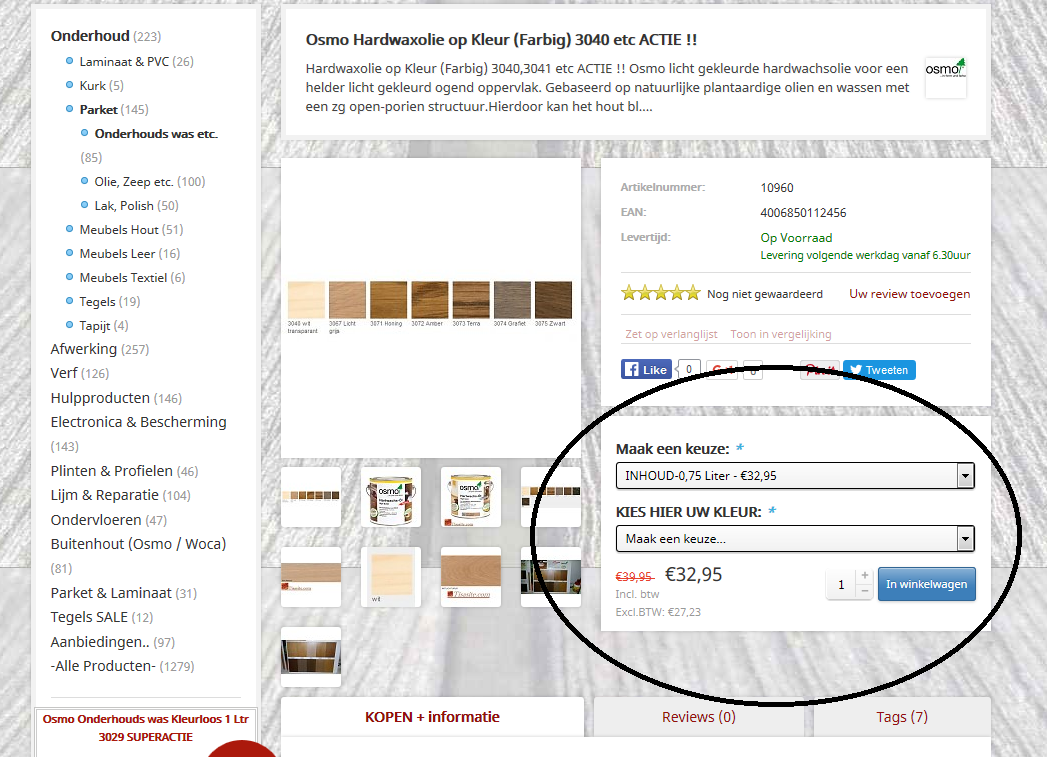Click Uw review toevoegen link
The width and height of the screenshot is (1047, 757).
(909, 294)
